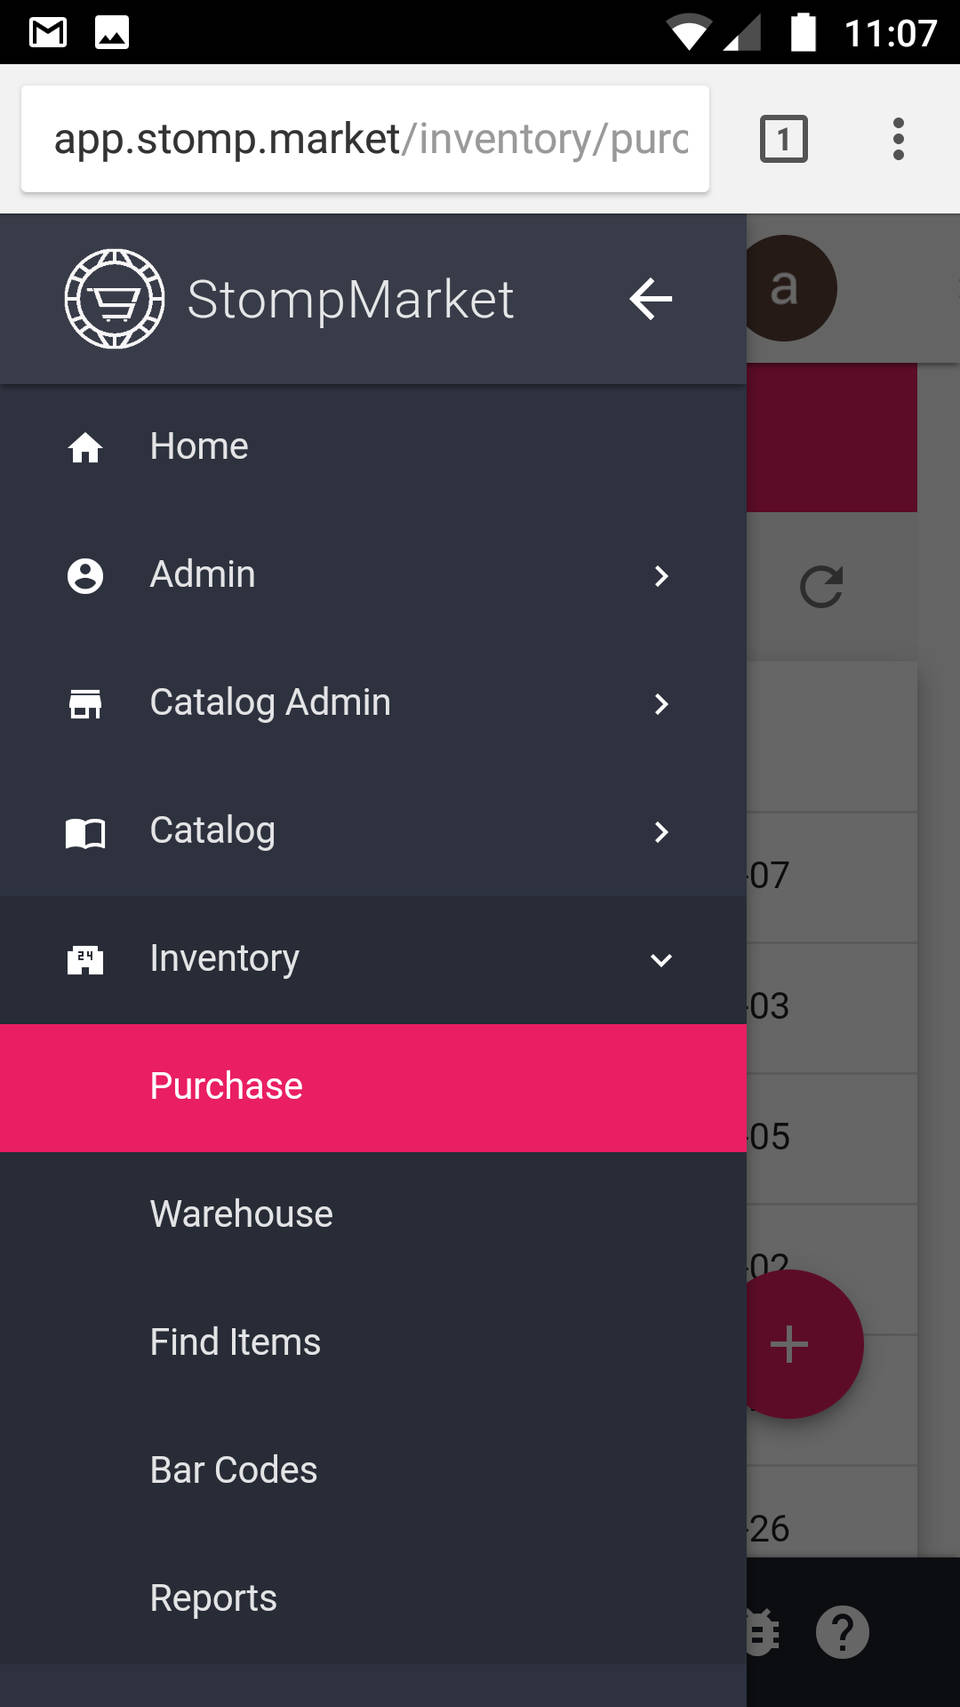Select Purchase in the Inventory menu
Screen dimensions: 960x1707
226,1087
